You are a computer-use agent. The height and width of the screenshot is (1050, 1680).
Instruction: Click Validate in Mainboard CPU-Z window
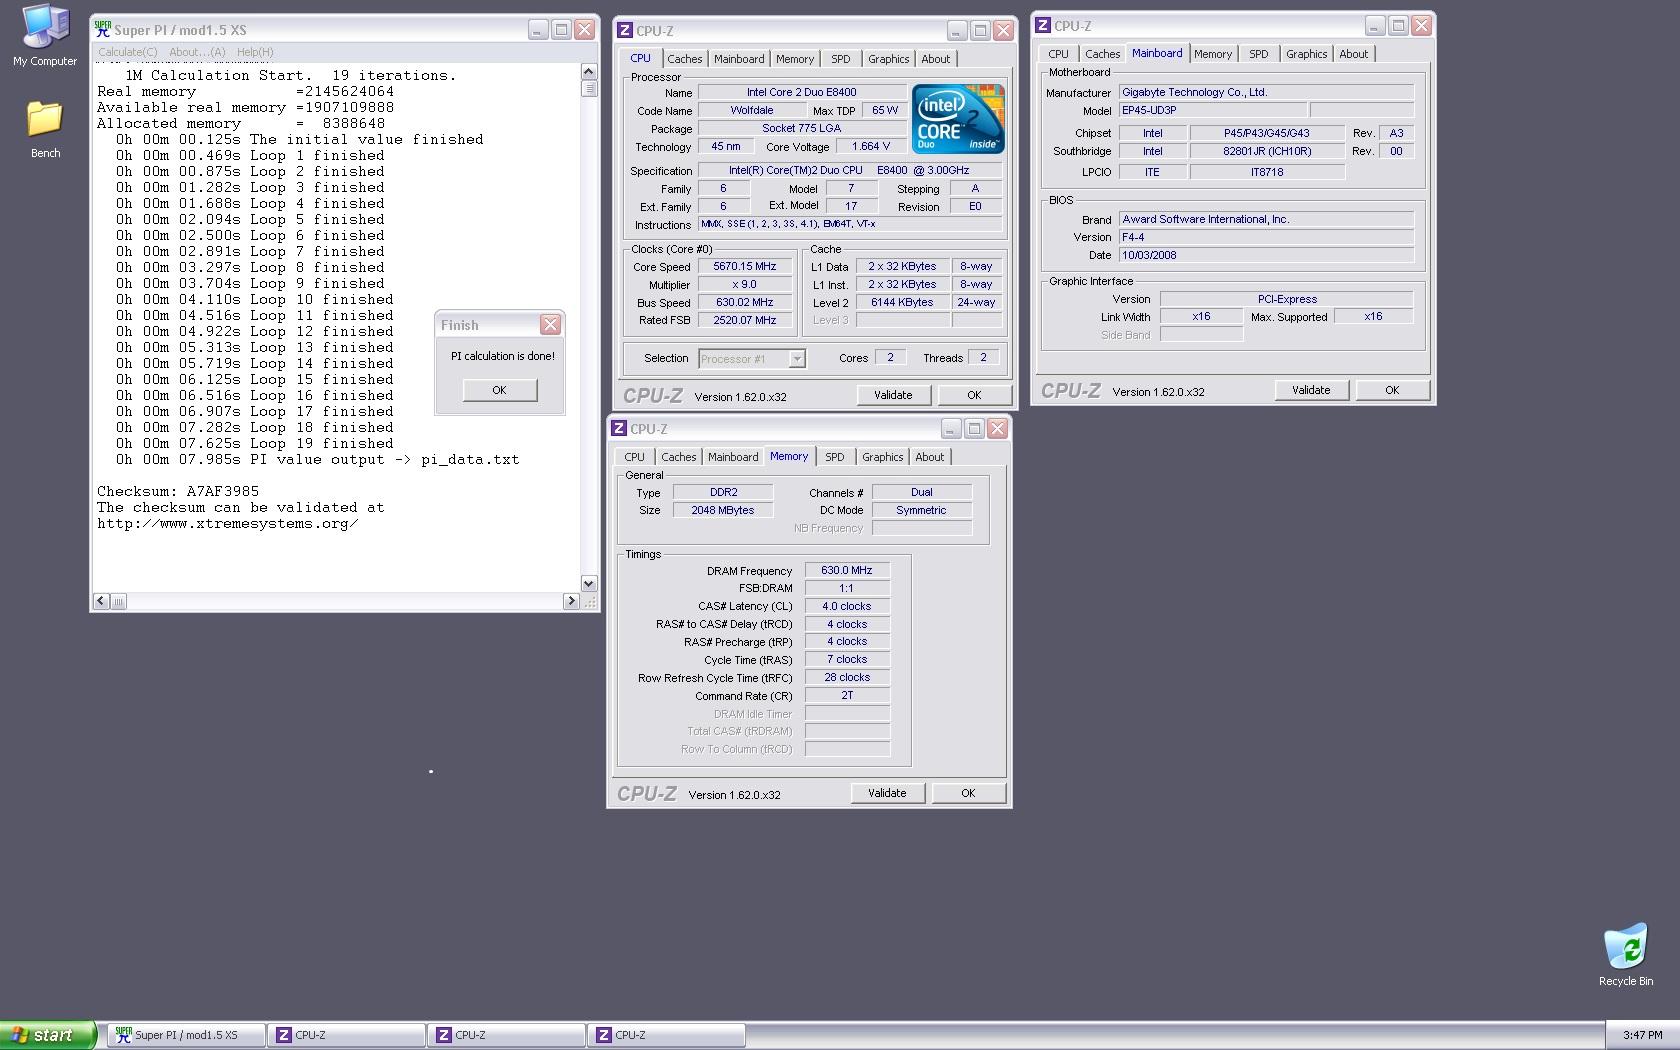point(1311,390)
